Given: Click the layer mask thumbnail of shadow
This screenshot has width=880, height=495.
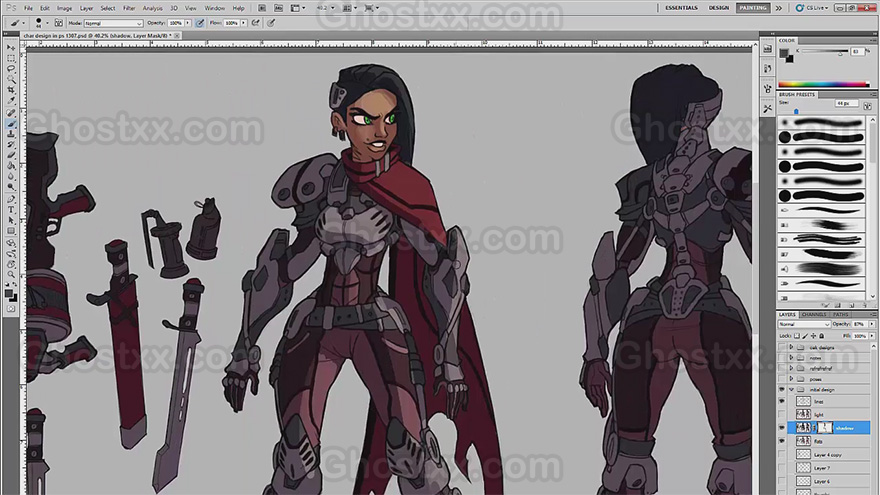Looking at the screenshot, I should 824,428.
